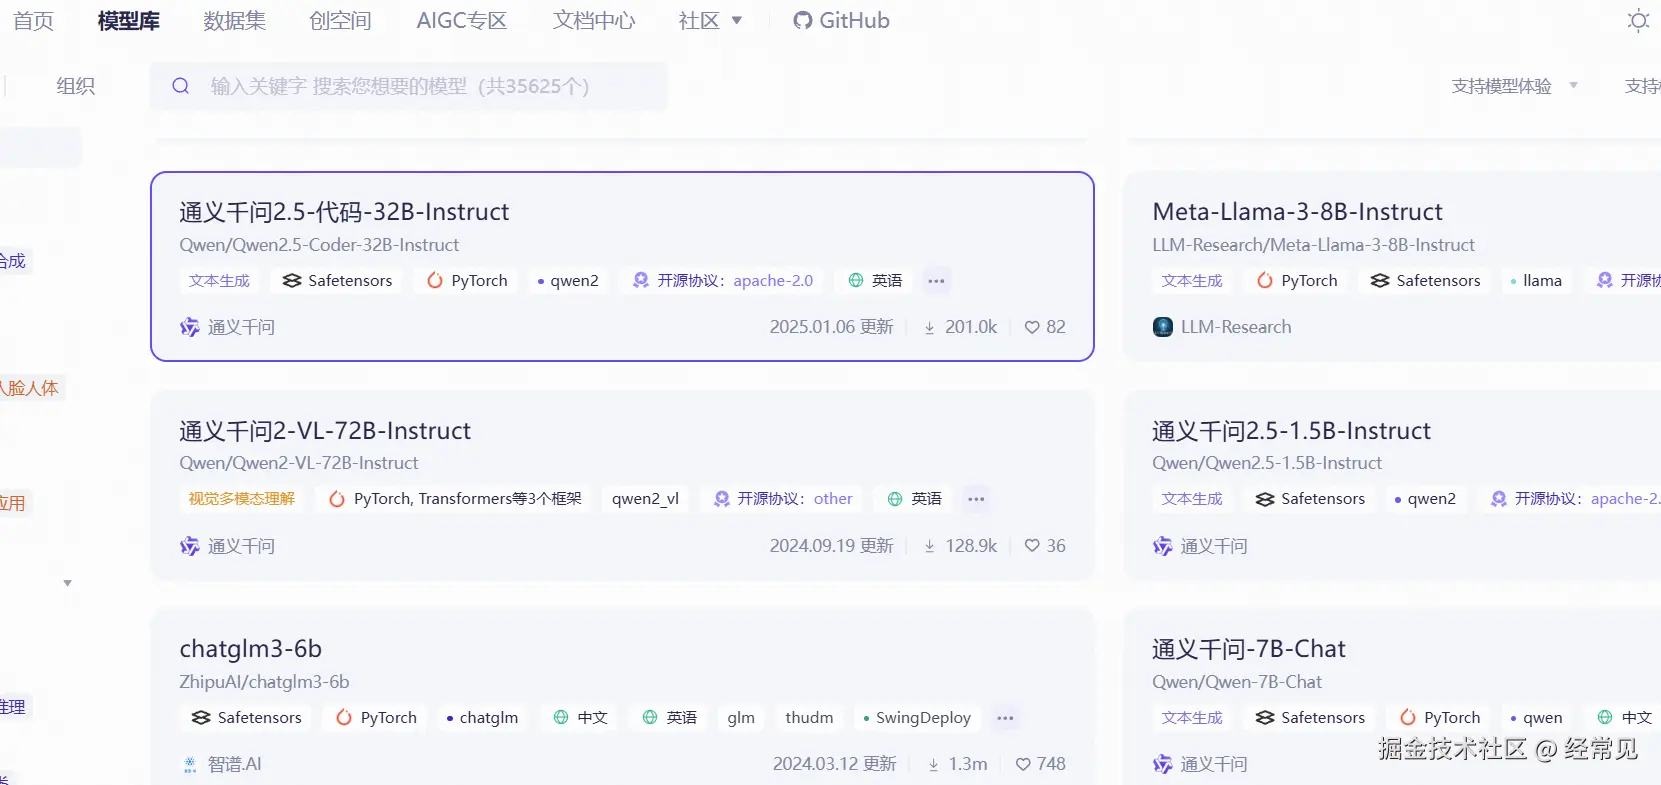Click the GitHub logo icon
1661x785 pixels.
click(802, 20)
